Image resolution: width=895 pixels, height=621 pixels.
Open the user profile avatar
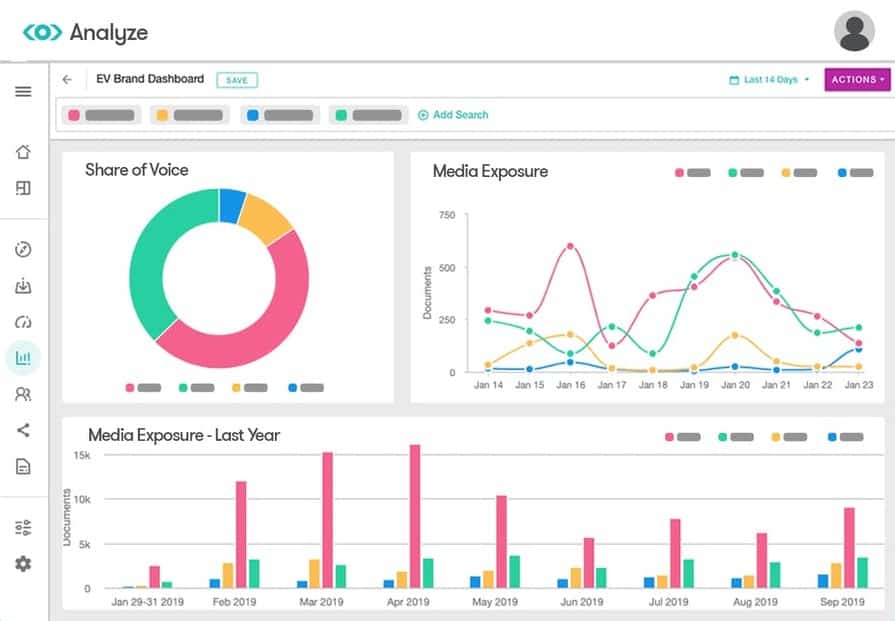point(854,31)
